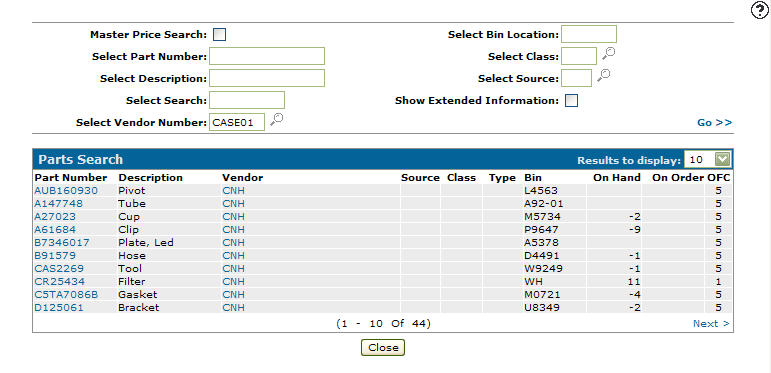
Task: Click CNH vendor in Filter row
Action: coord(233,282)
